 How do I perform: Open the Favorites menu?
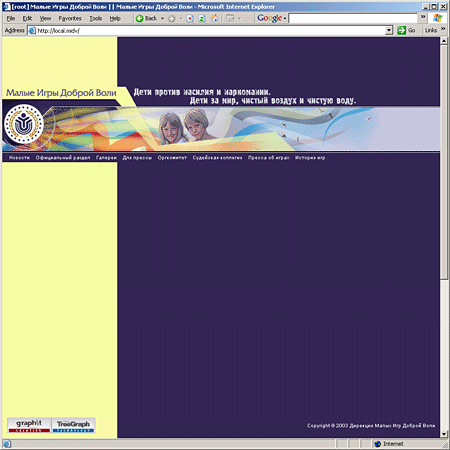tap(70, 18)
